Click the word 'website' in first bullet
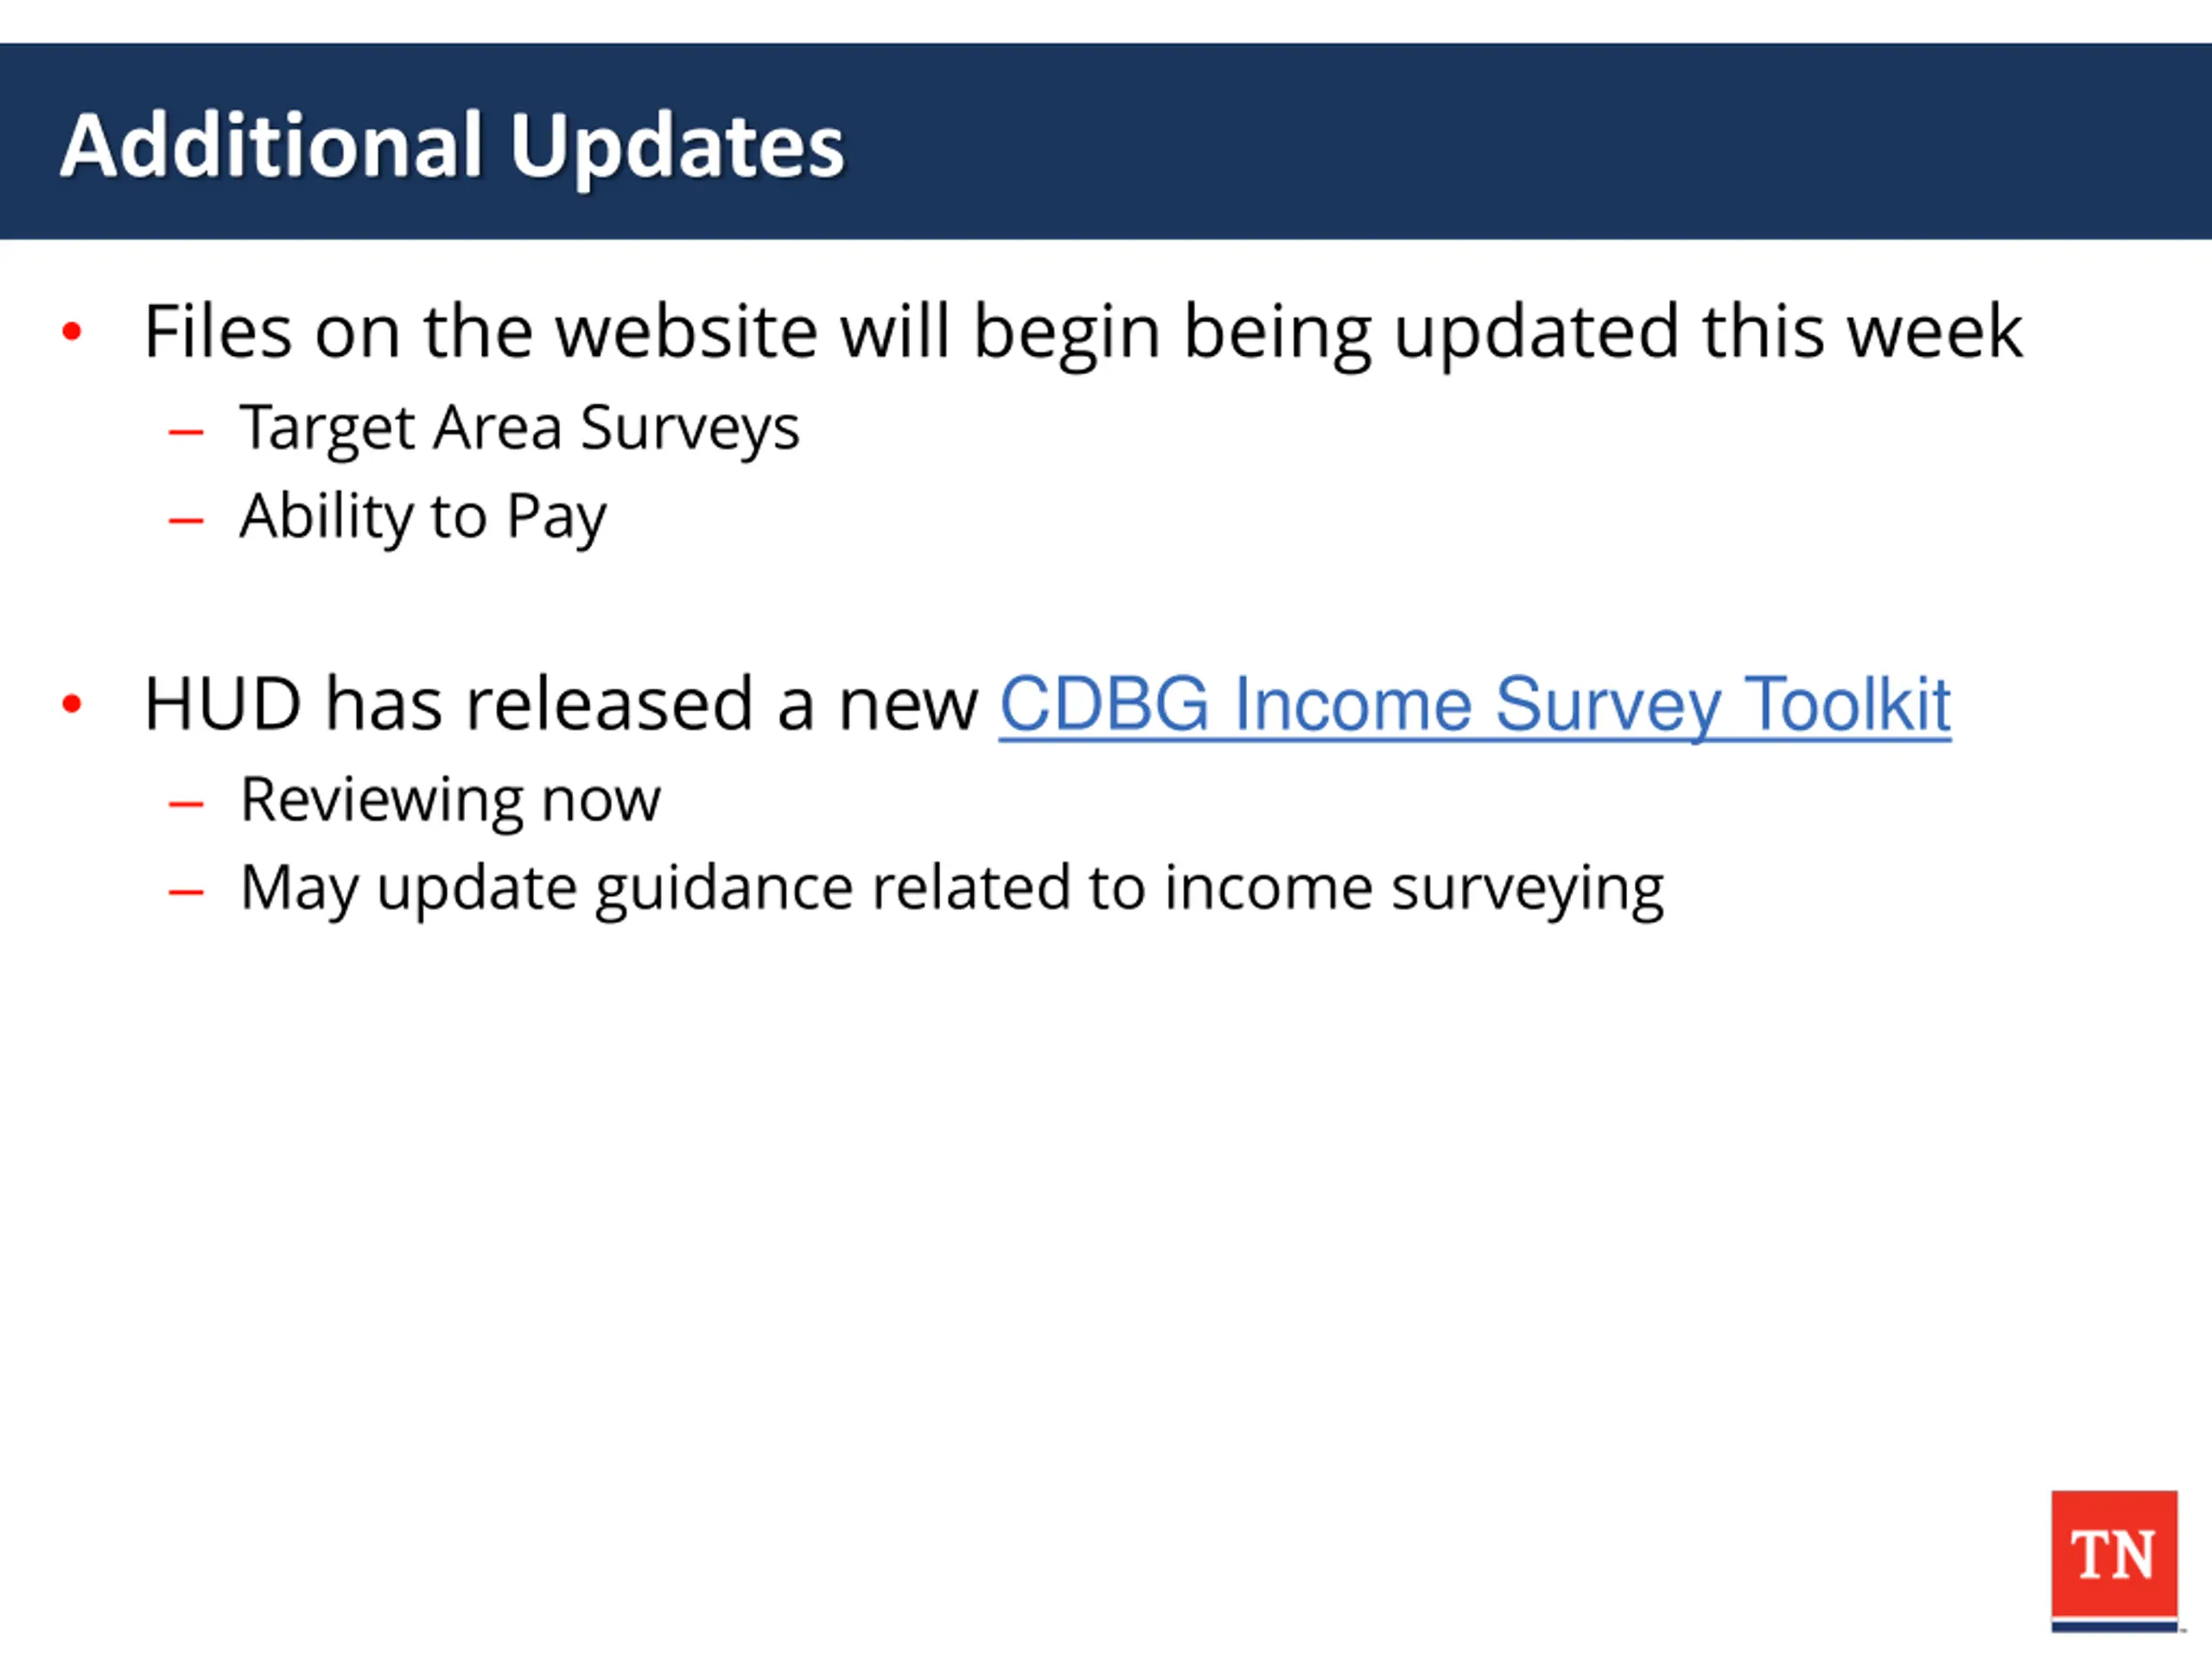Screen dimensions: 2212x1659 [687, 331]
